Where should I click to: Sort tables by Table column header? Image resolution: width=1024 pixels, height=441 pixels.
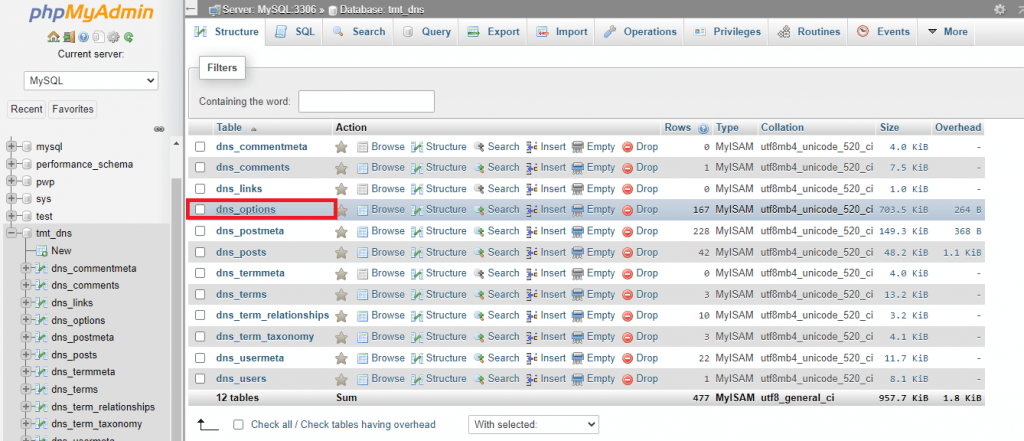229,127
